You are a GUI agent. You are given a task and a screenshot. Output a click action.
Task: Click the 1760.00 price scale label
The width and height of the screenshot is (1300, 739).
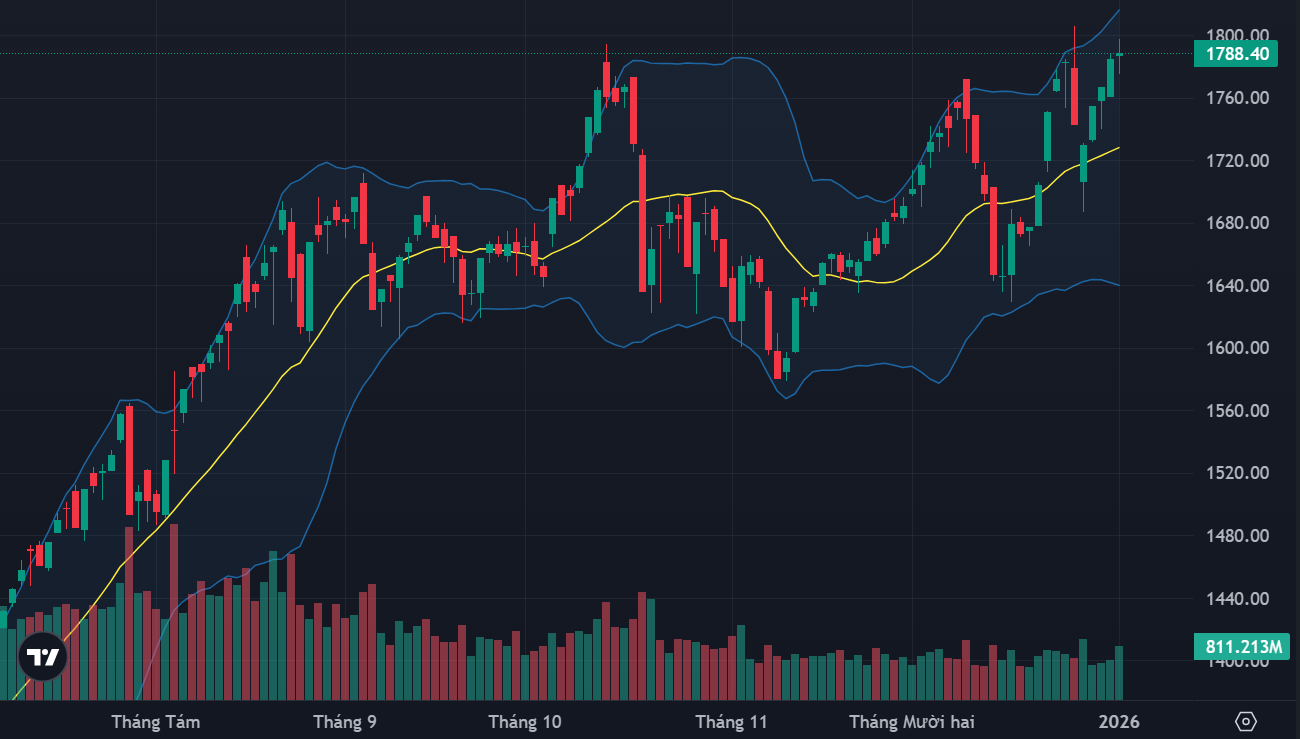point(1237,98)
